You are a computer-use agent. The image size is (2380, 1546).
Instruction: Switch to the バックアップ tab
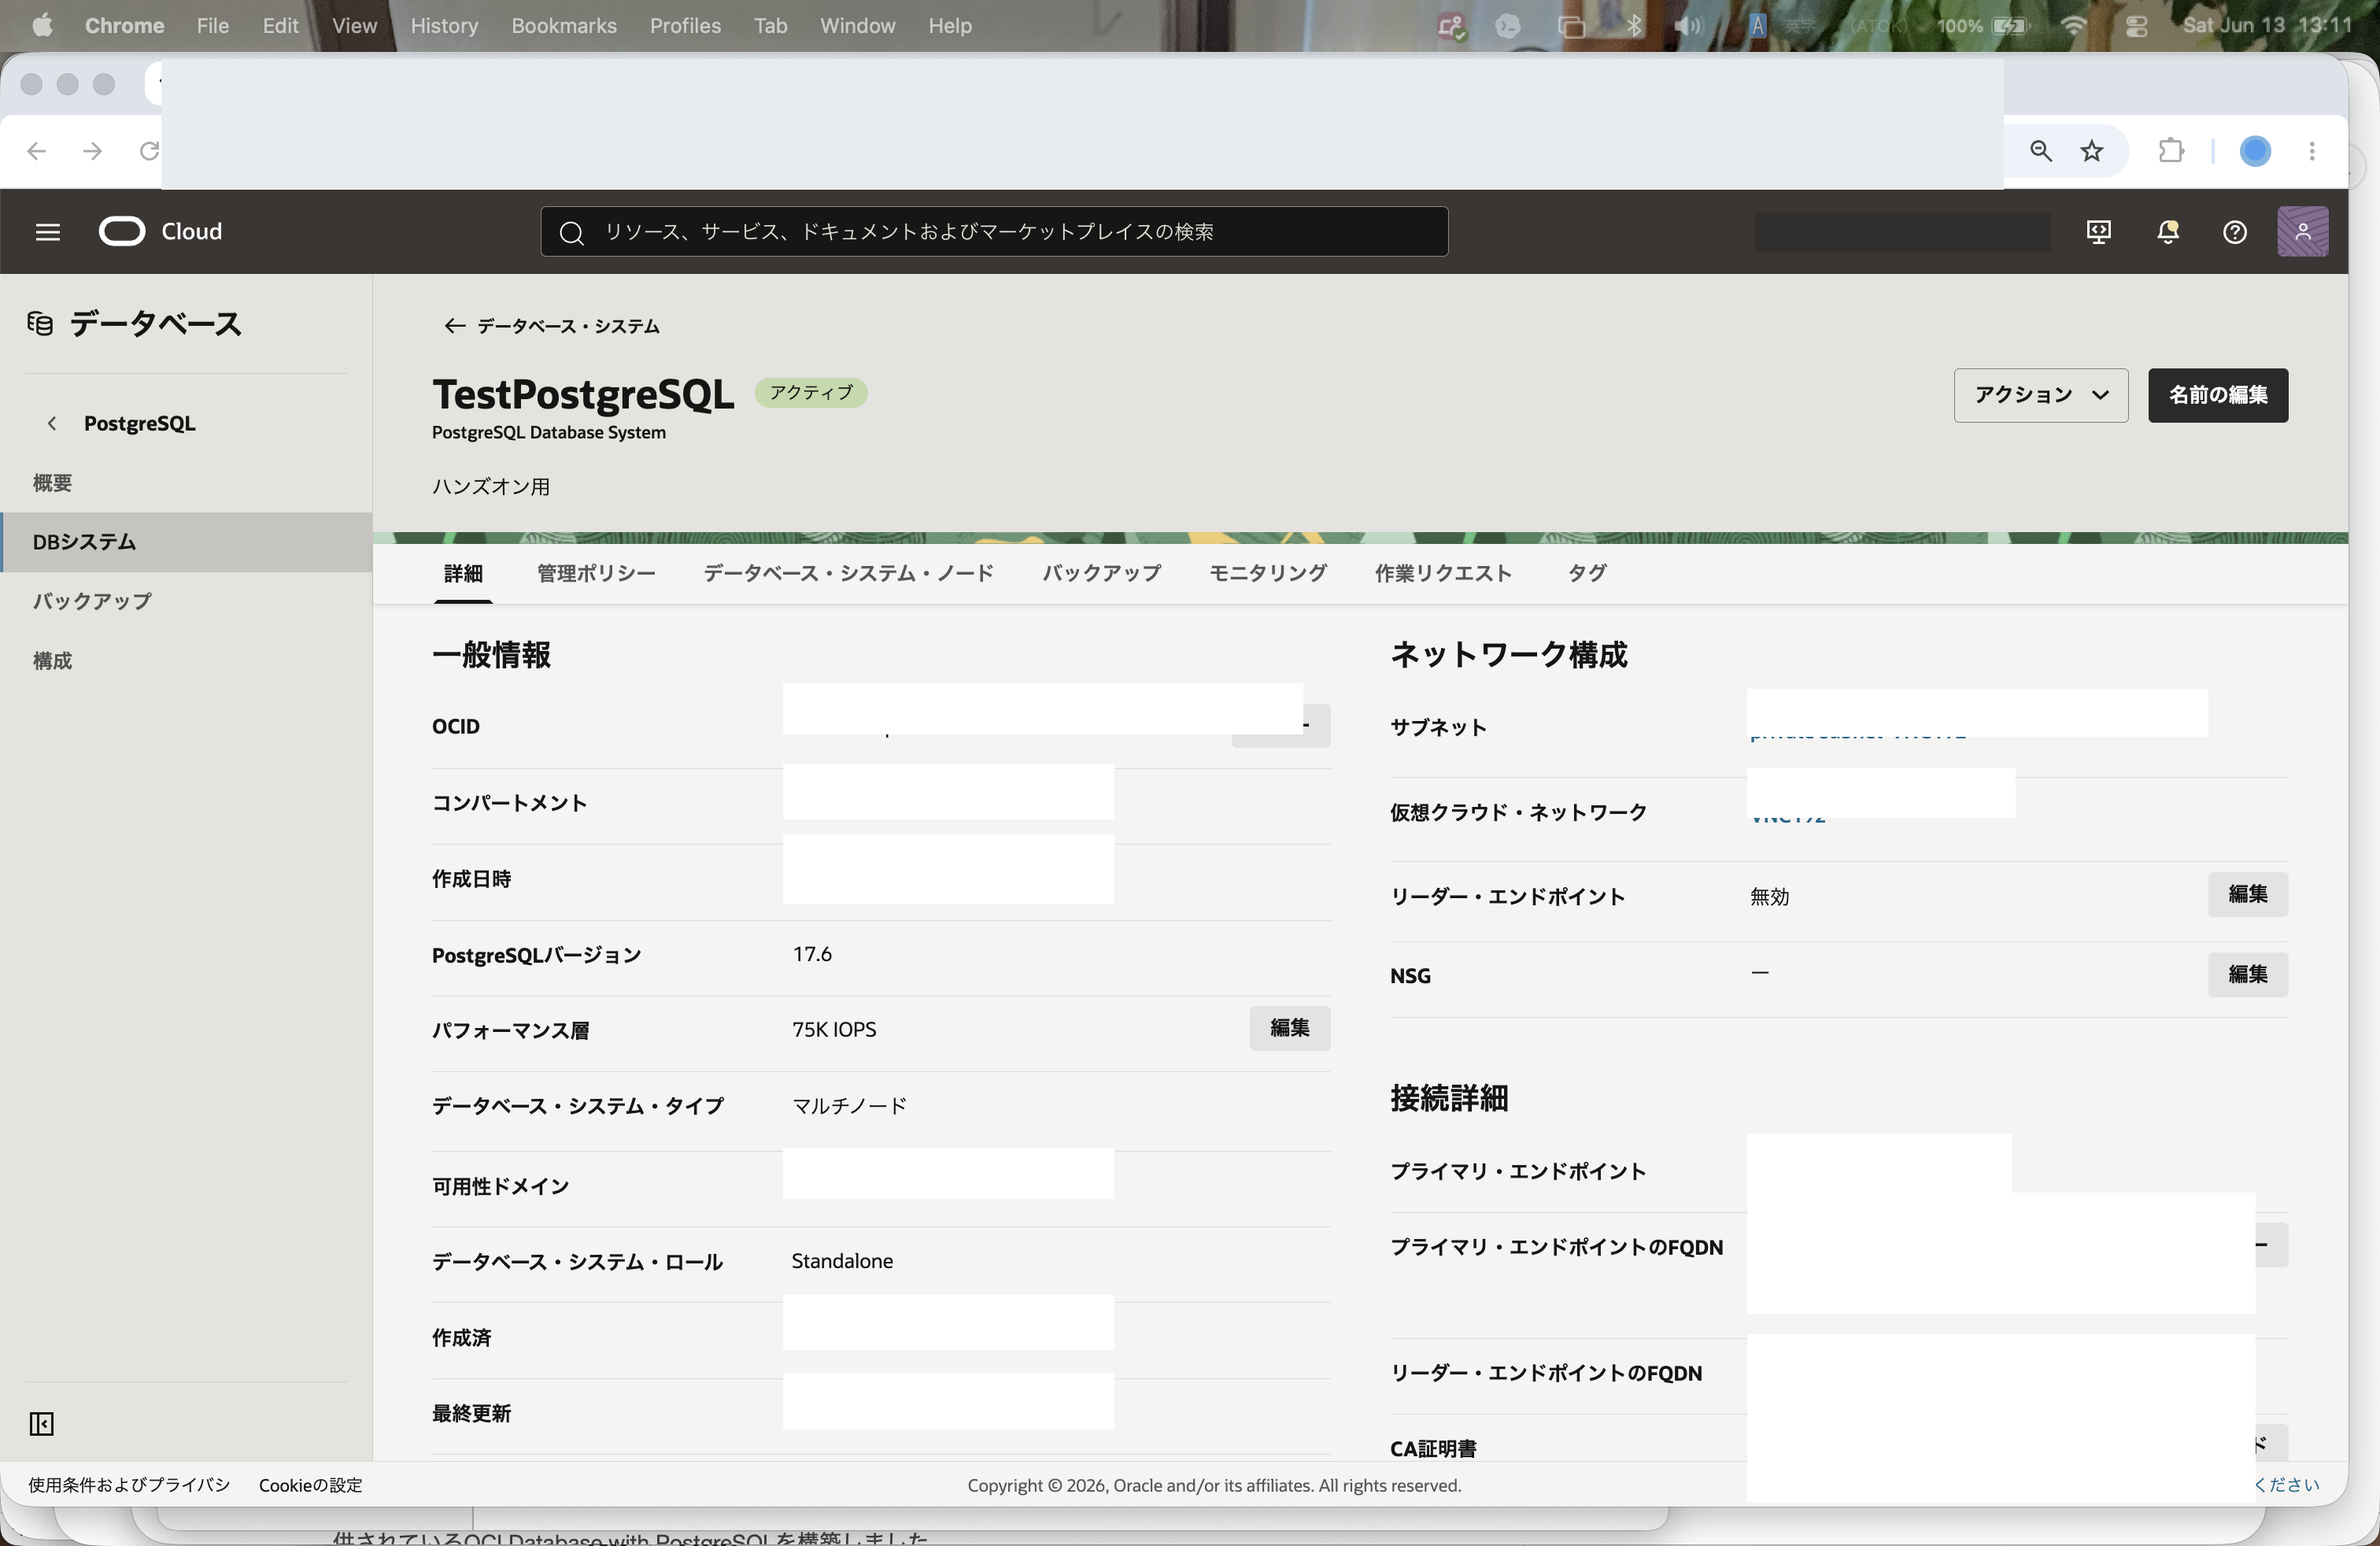[1101, 574]
